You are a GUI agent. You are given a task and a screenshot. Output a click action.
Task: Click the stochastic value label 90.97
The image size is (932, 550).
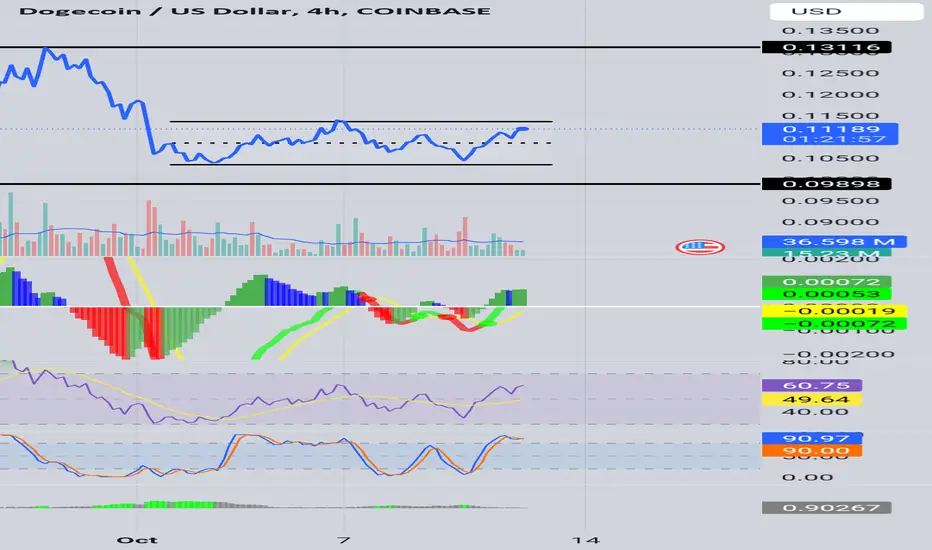click(812, 438)
